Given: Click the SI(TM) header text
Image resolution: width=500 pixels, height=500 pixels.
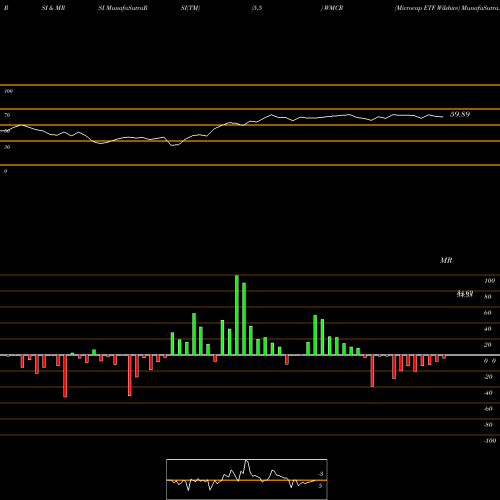Looking at the screenshot, I should [190, 8].
